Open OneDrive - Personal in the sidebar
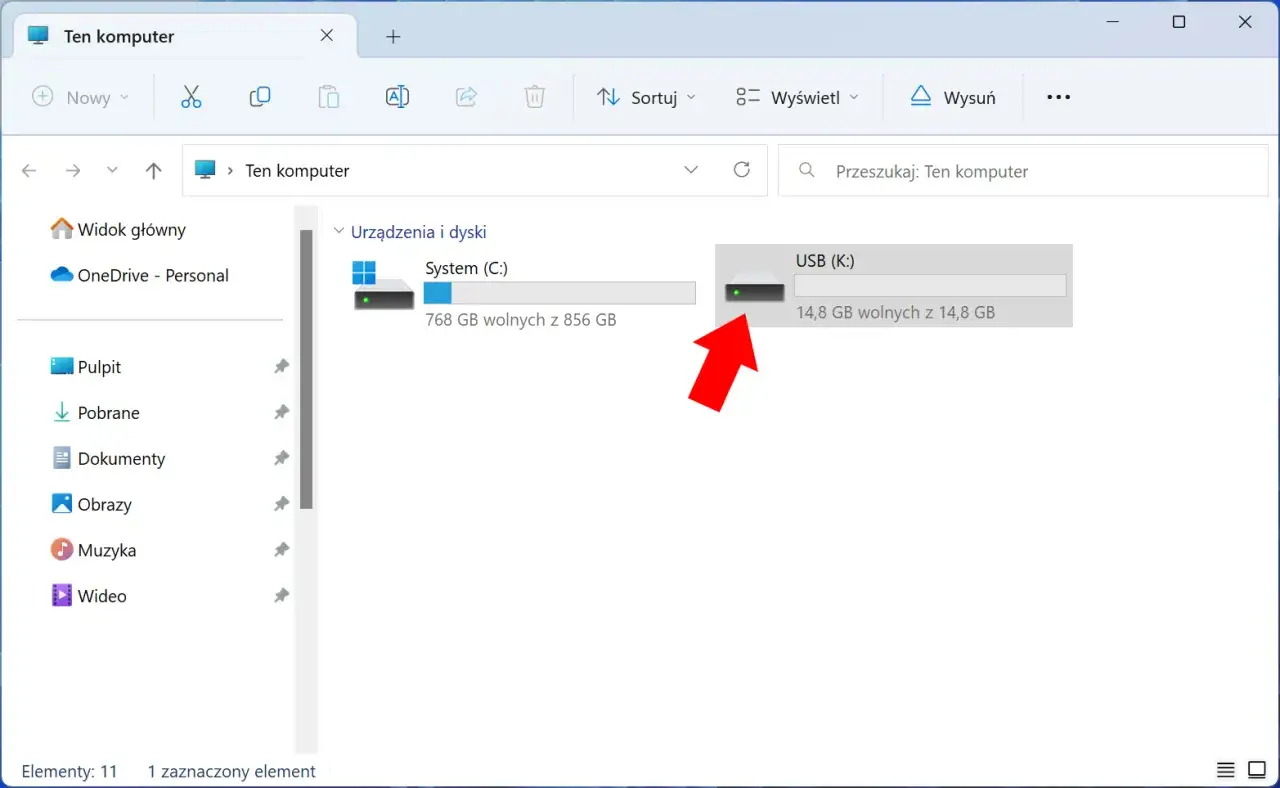The image size is (1280, 788). (x=152, y=275)
